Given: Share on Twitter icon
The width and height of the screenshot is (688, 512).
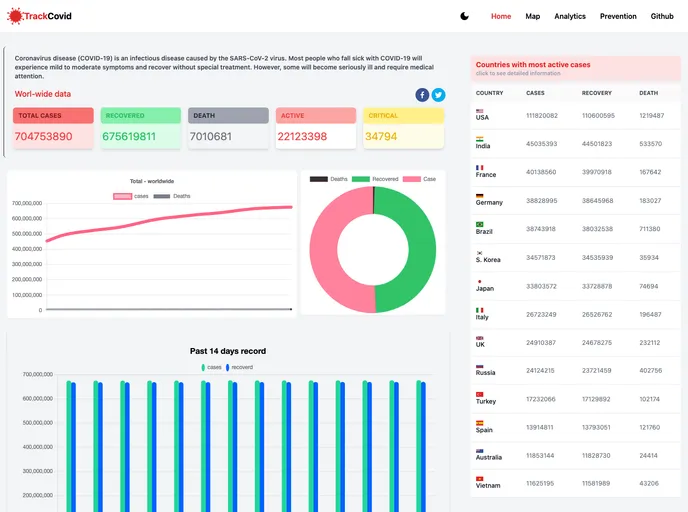Looking at the screenshot, I should (438, 95).
